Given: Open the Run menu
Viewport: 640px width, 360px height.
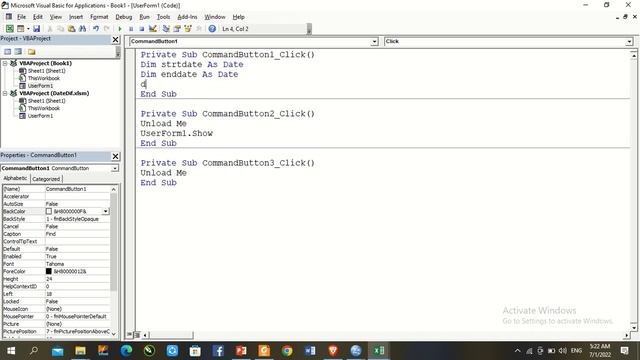Looking at the screenshot, I should coord(144,17).
